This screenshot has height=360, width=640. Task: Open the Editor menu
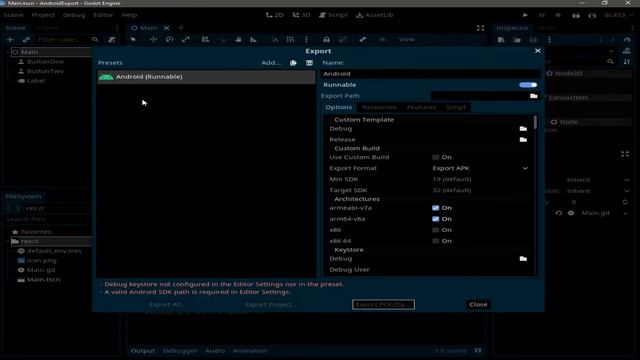103,15
